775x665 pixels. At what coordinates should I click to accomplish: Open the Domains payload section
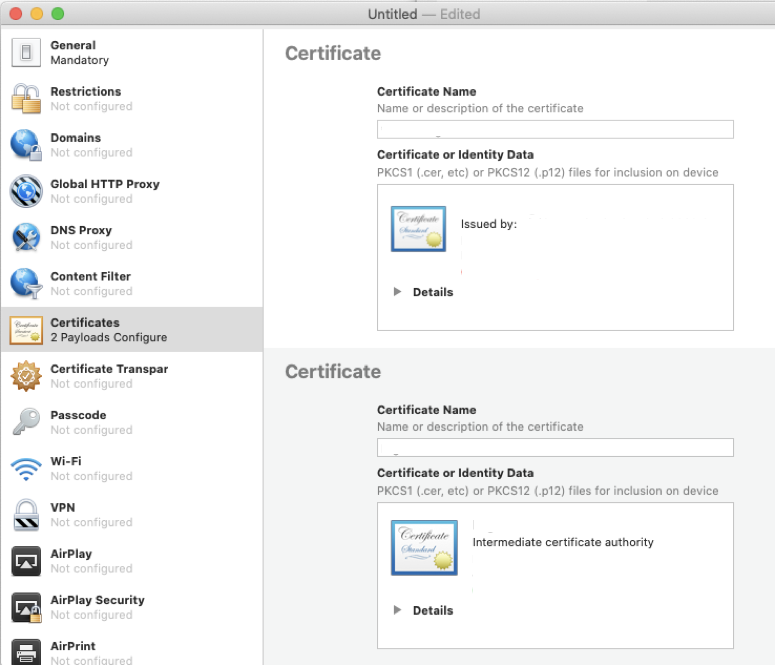pyautogui.click(x=131, y=145)
